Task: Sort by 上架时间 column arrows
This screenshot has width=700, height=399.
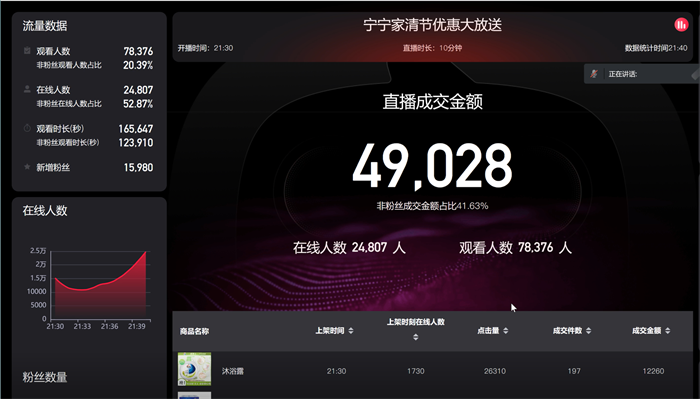Action: pos(351,331)
